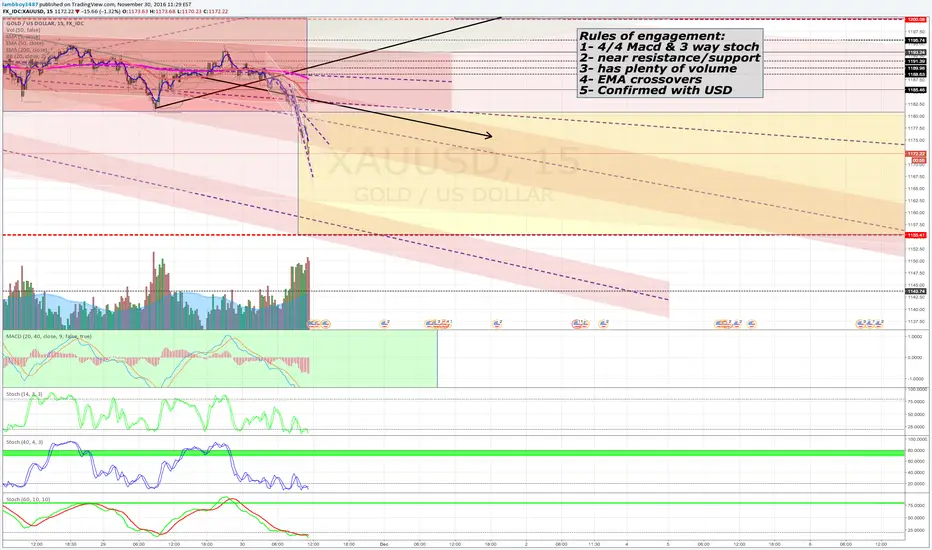Click the EMA (50, close) indicator label
932x550 pixels.
click(x=24, y=43)
